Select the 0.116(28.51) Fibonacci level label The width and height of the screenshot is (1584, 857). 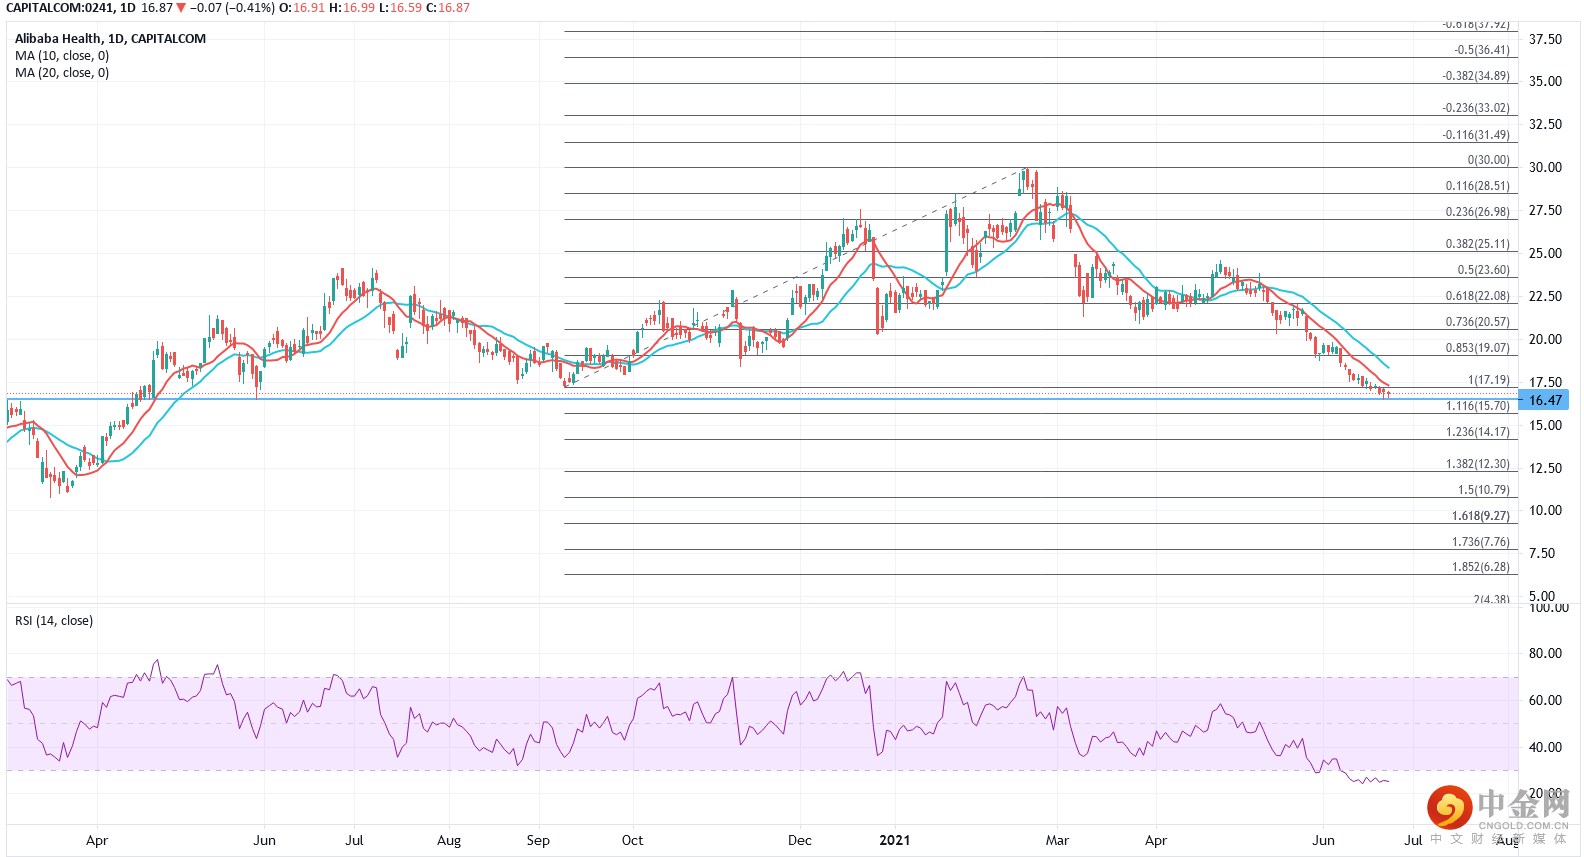click(1477, 186)
